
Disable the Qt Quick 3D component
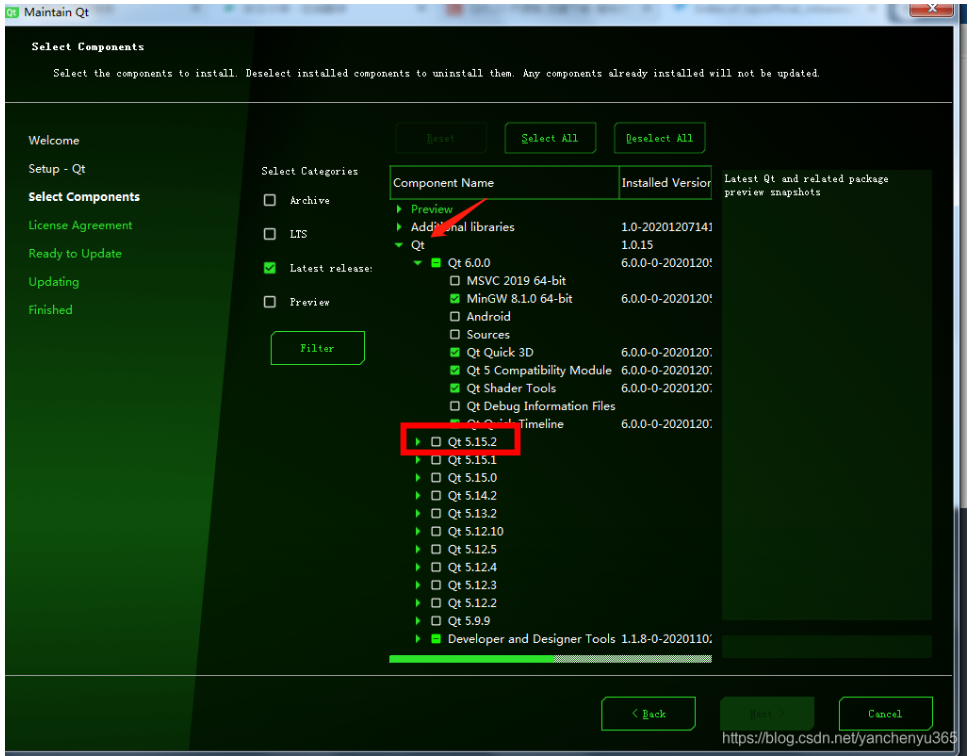(x=453, y=352)
